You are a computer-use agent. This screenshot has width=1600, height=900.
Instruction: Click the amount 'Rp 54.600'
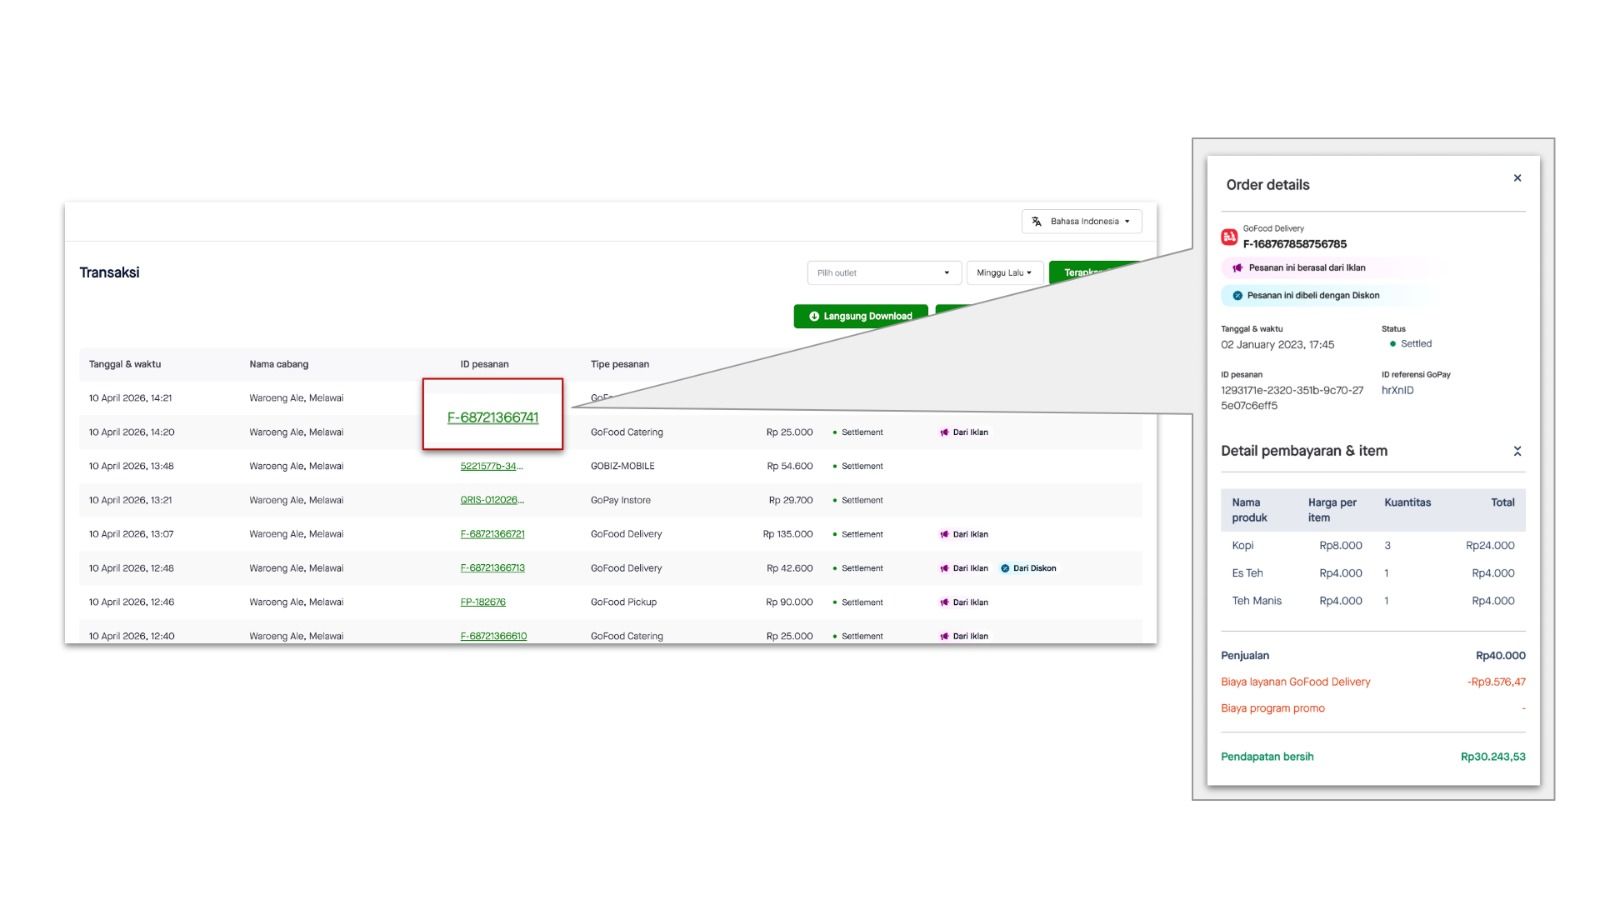point(790,467)
